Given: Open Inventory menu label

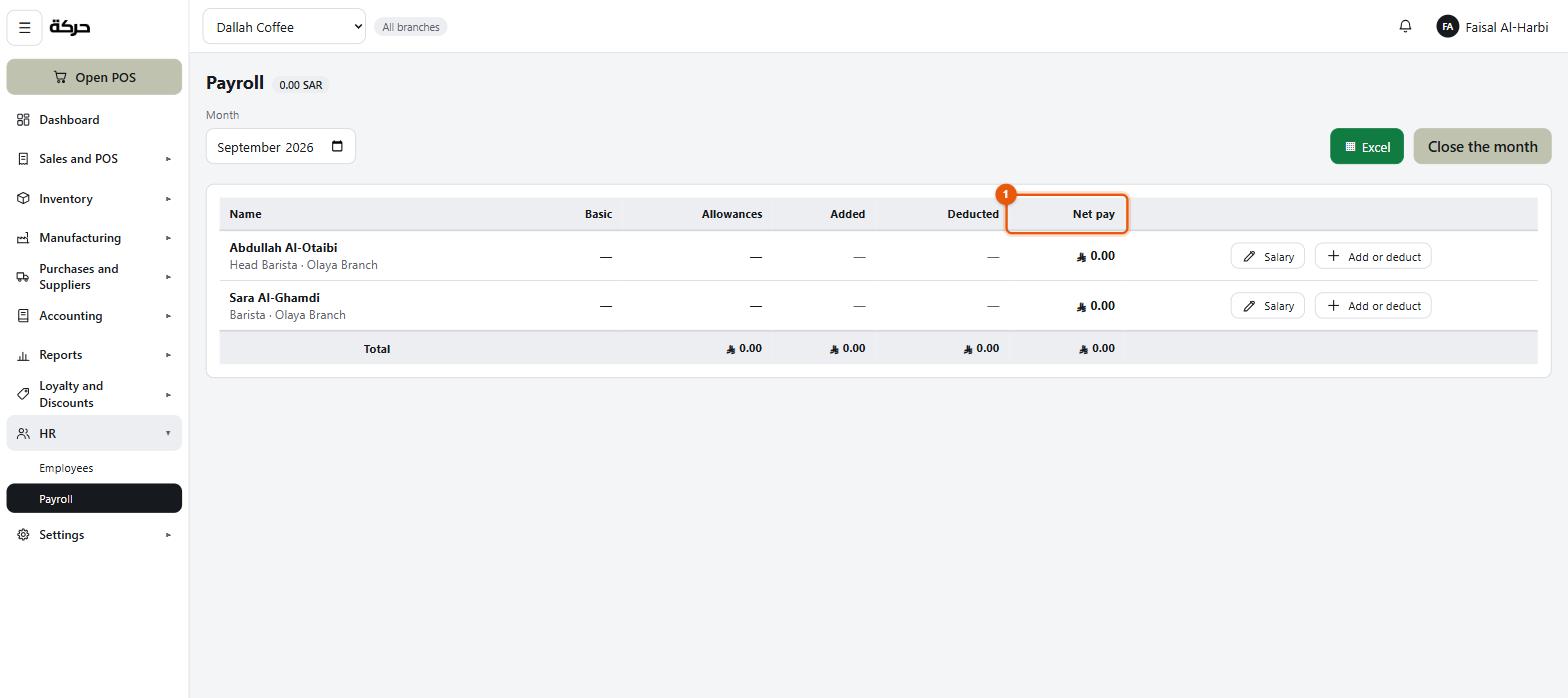Looking at the screenshot, I should (66, 199).
